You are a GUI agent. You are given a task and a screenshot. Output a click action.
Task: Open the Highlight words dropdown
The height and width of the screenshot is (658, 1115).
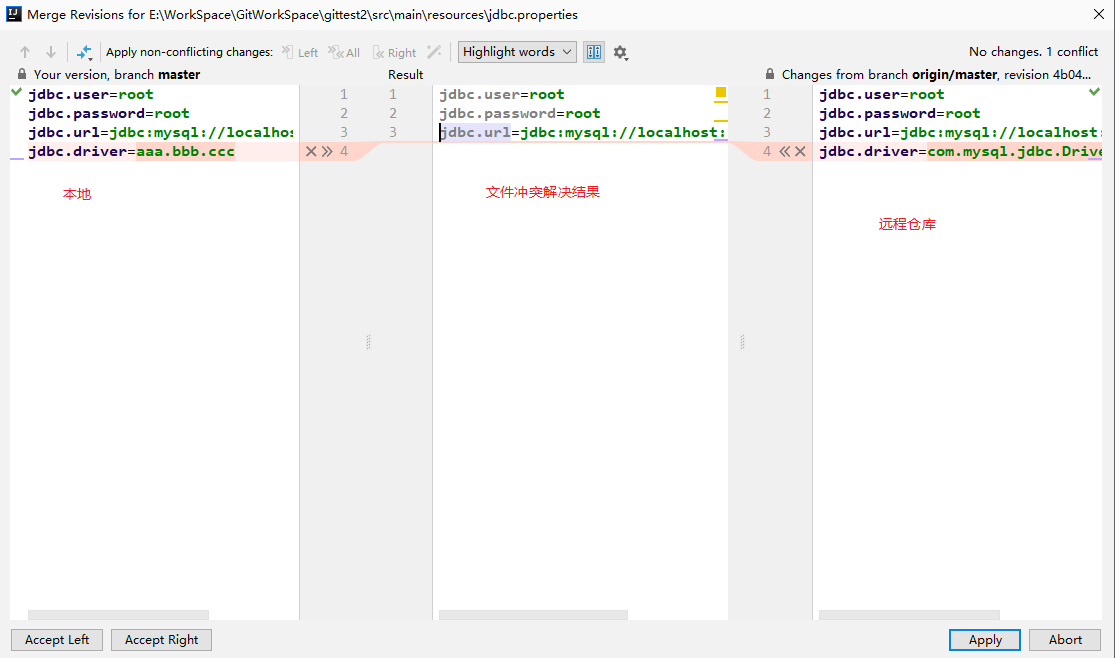tap(517, 52)
